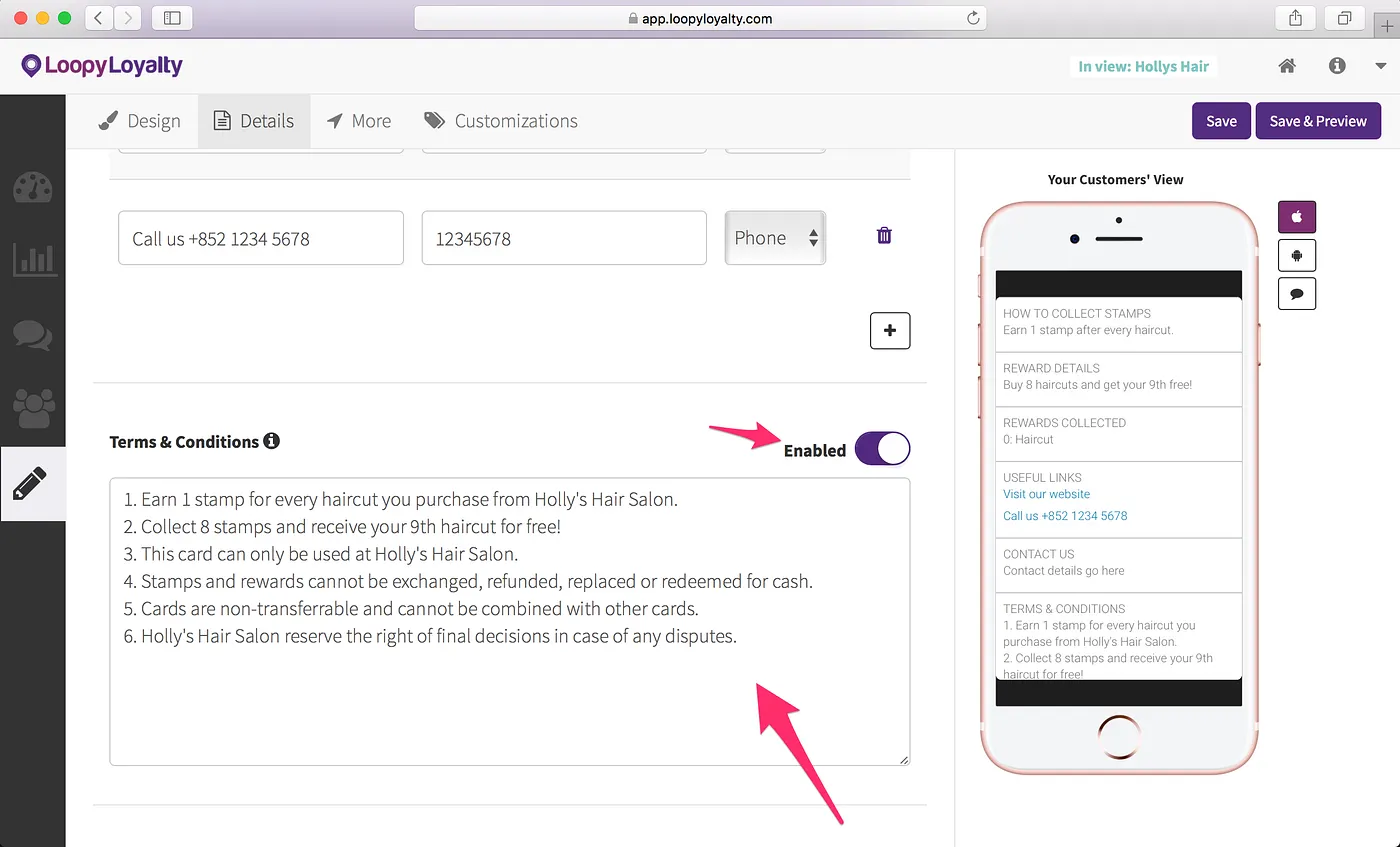The image size is (1400, 847).
Task: Open the Customizations tab
Action: click(501, 121)
